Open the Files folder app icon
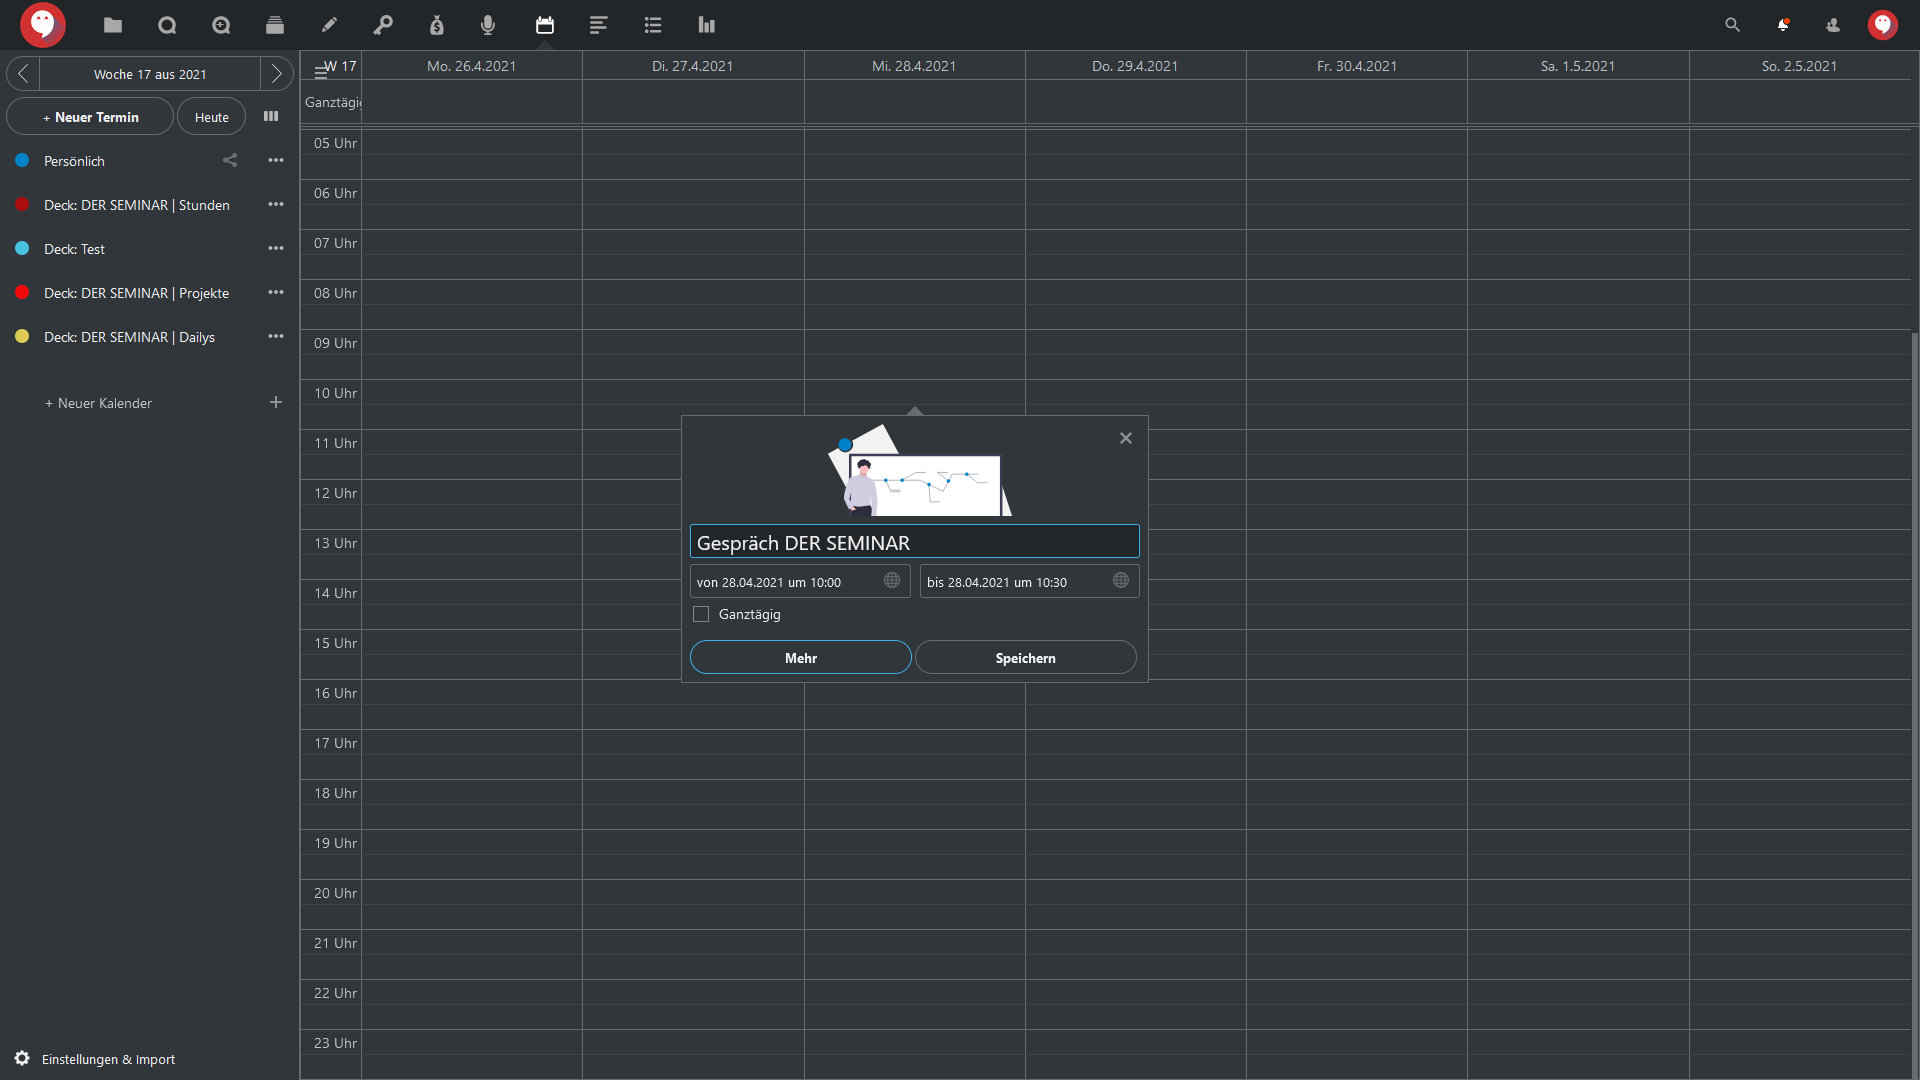The height and width of the screenshot is (1080, 1920). tap(113, 25)
